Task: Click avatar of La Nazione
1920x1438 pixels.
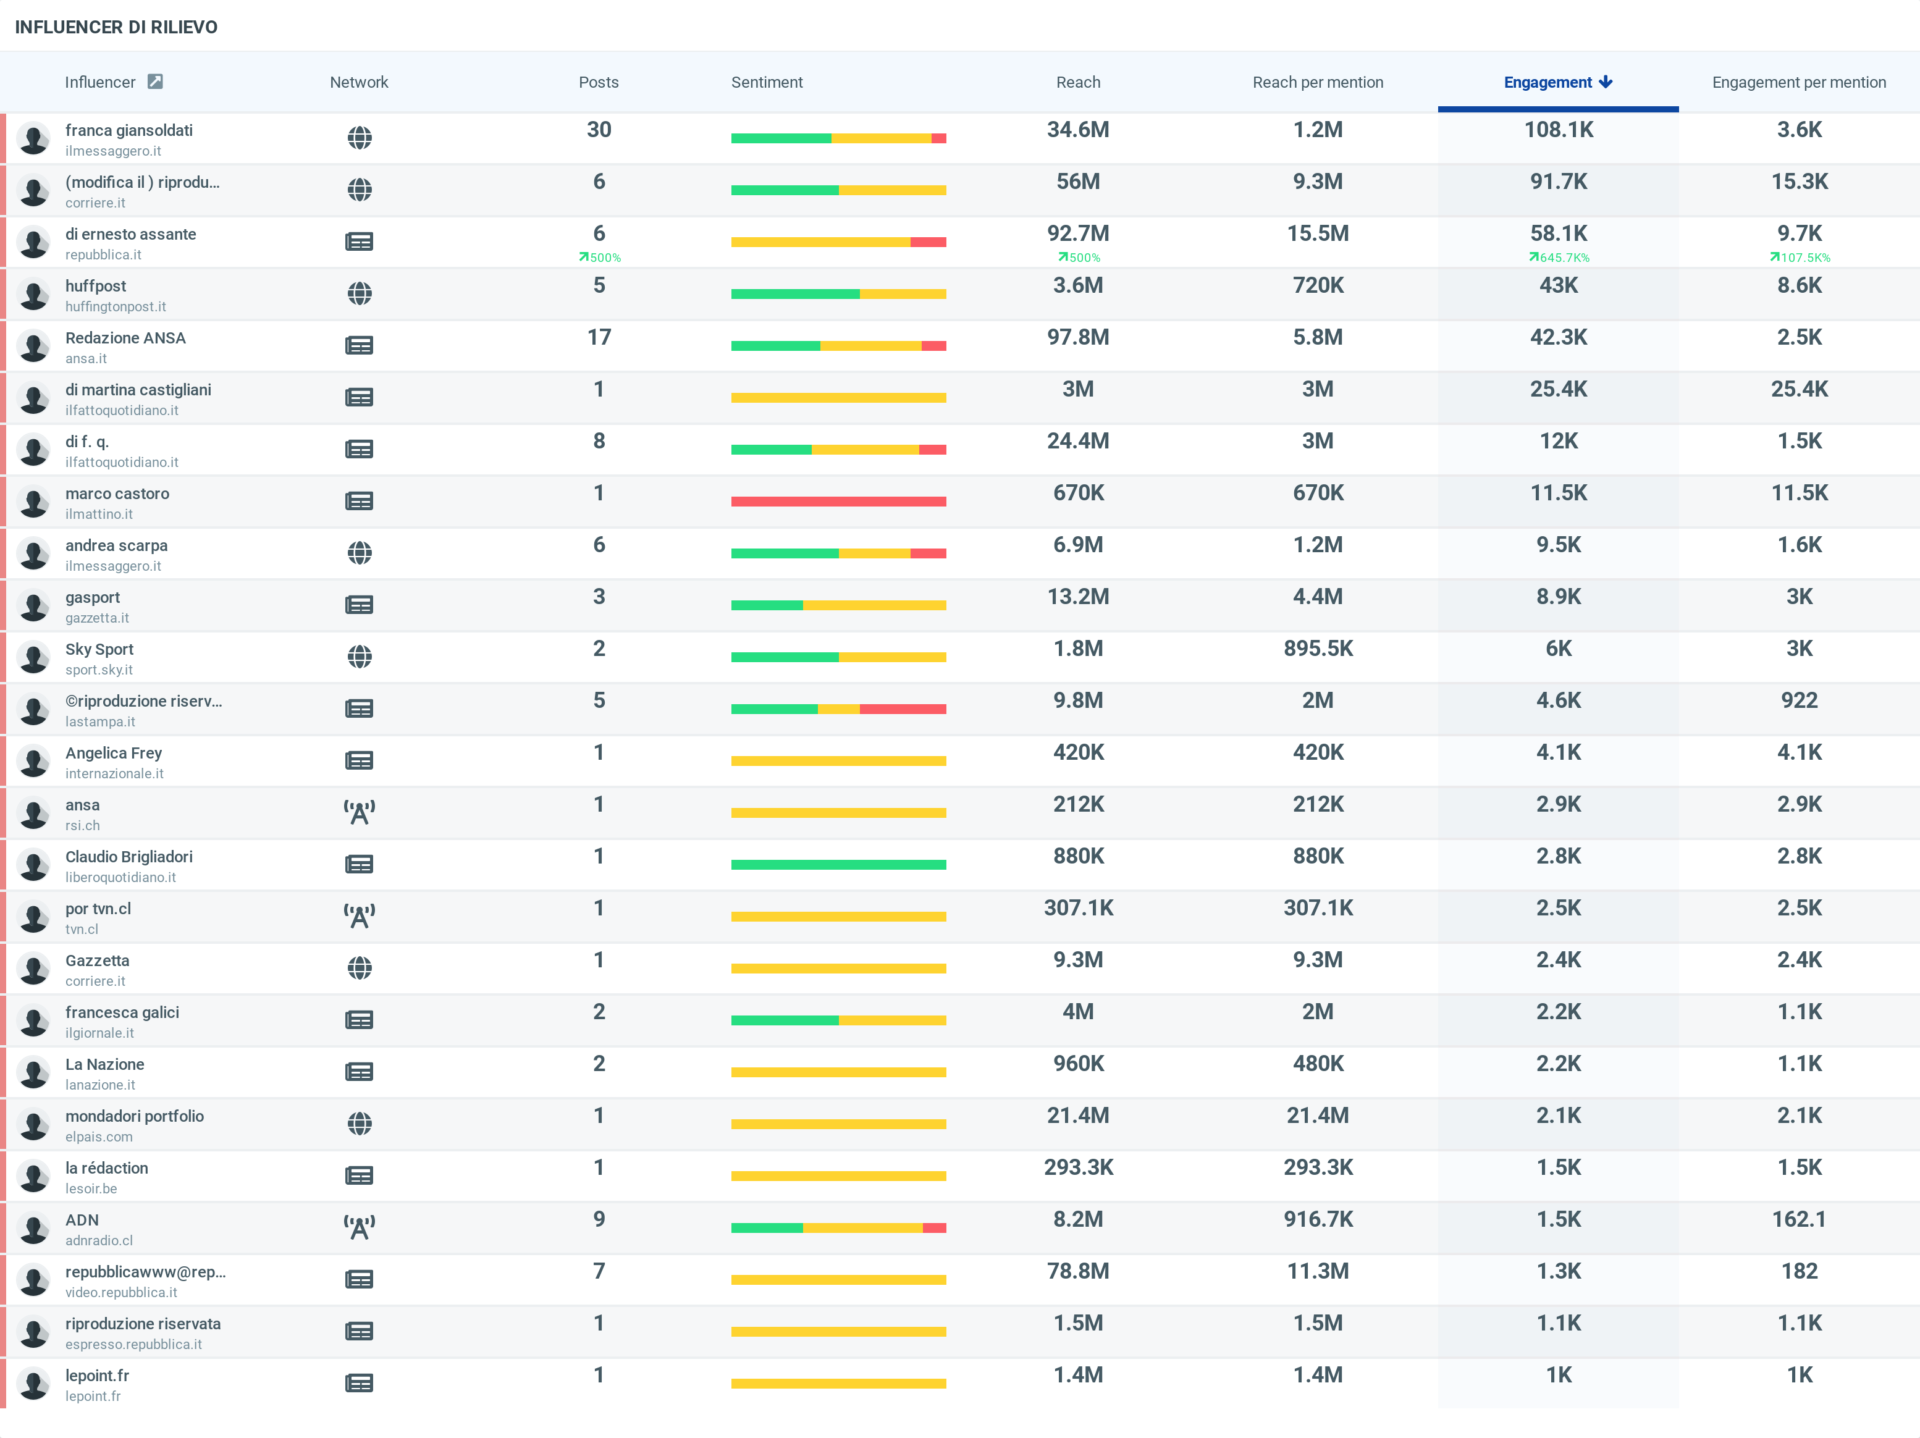Action: pos(34,1073)
